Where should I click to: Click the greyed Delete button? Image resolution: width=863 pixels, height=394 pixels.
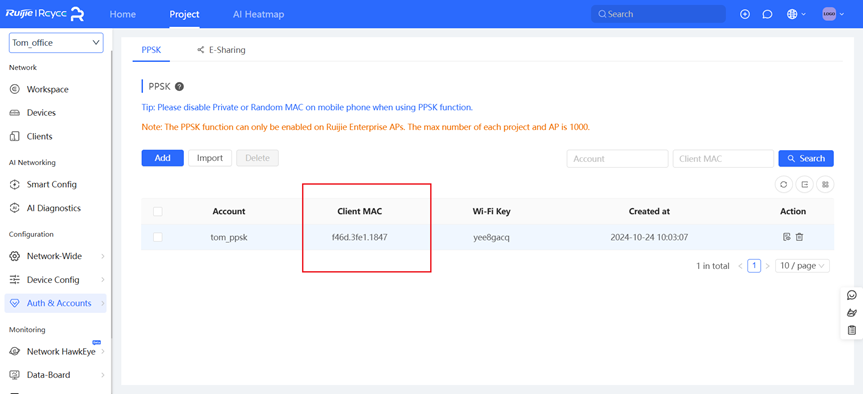click(x=258, y=158)
